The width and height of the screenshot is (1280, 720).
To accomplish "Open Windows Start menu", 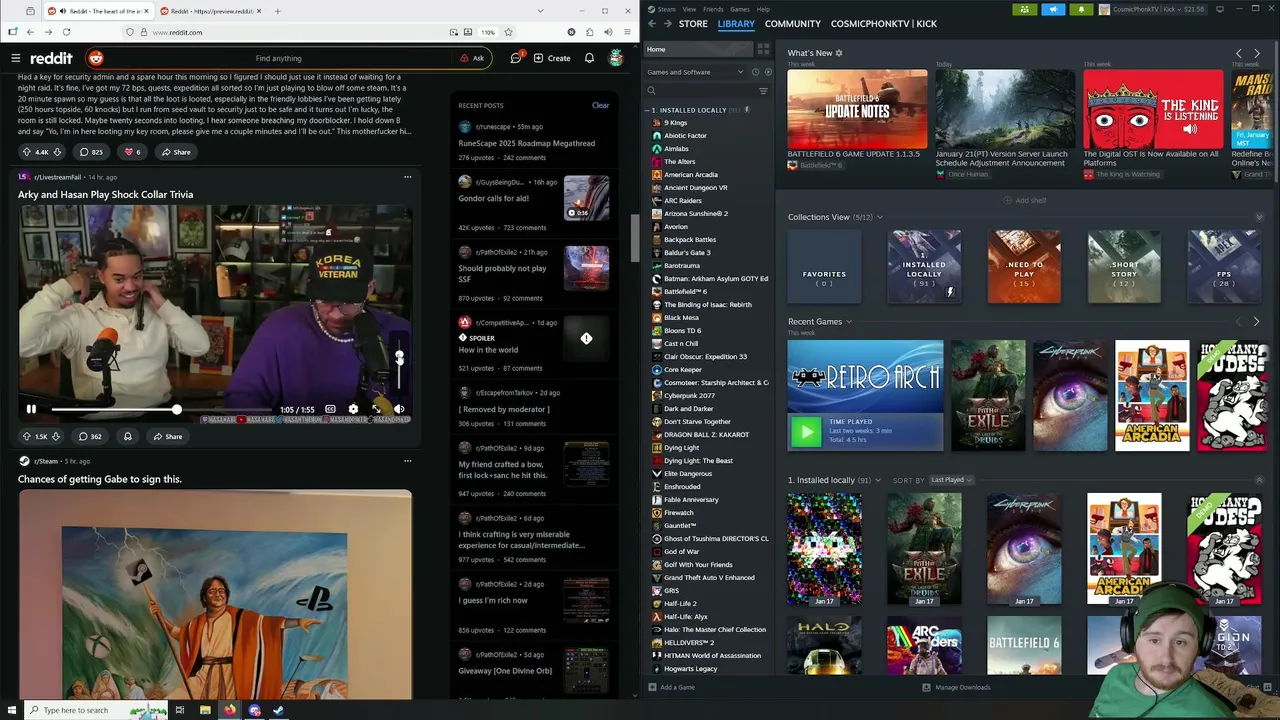I will coord(12,710).
